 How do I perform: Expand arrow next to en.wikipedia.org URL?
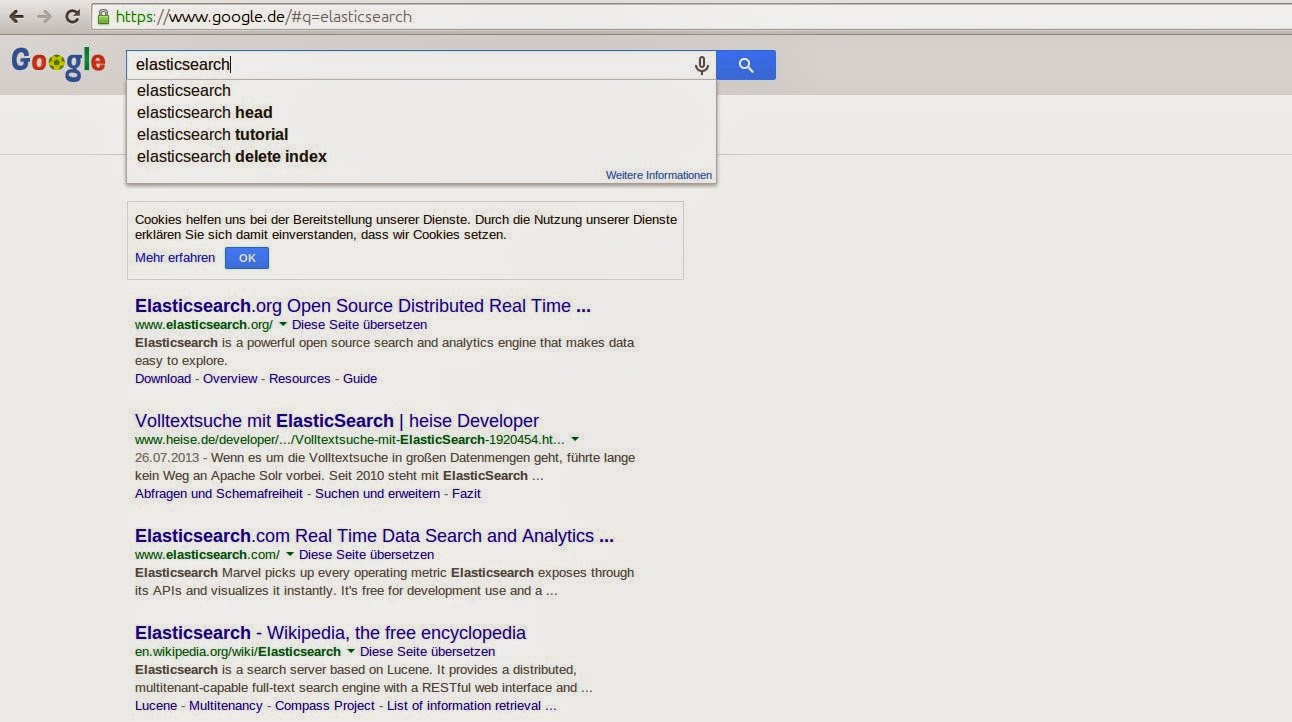tap(351, 652)
